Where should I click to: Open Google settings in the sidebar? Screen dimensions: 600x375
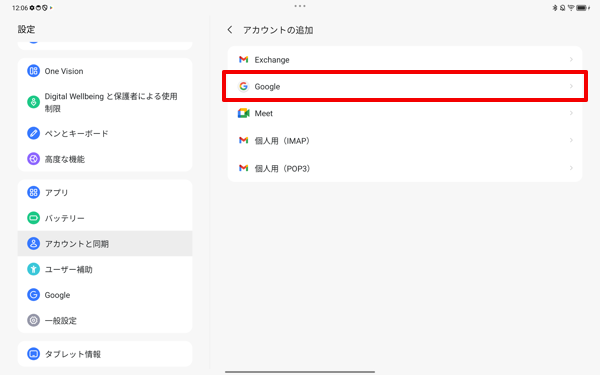point(105,295)
